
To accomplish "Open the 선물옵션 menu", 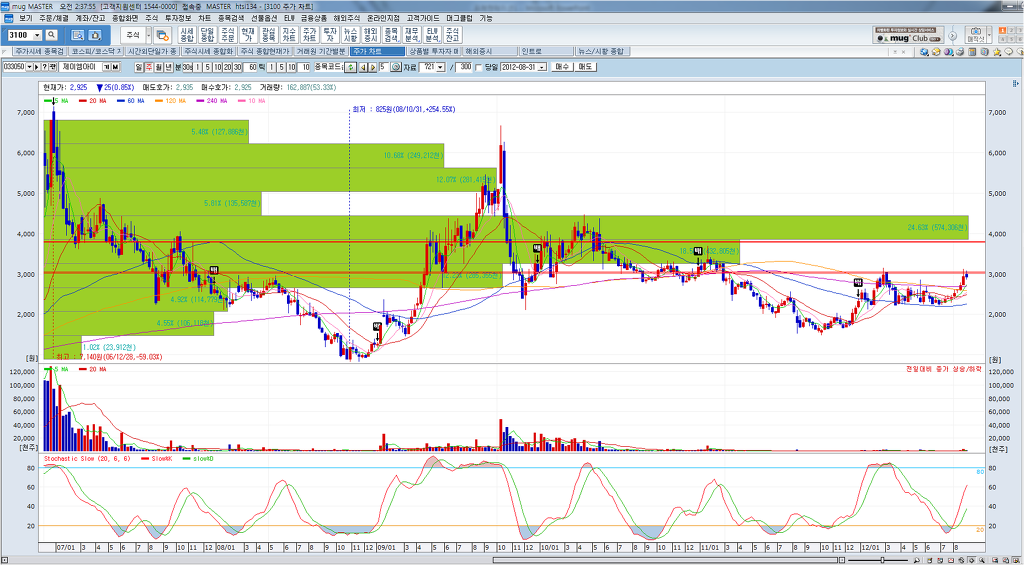I will [265, 18].
